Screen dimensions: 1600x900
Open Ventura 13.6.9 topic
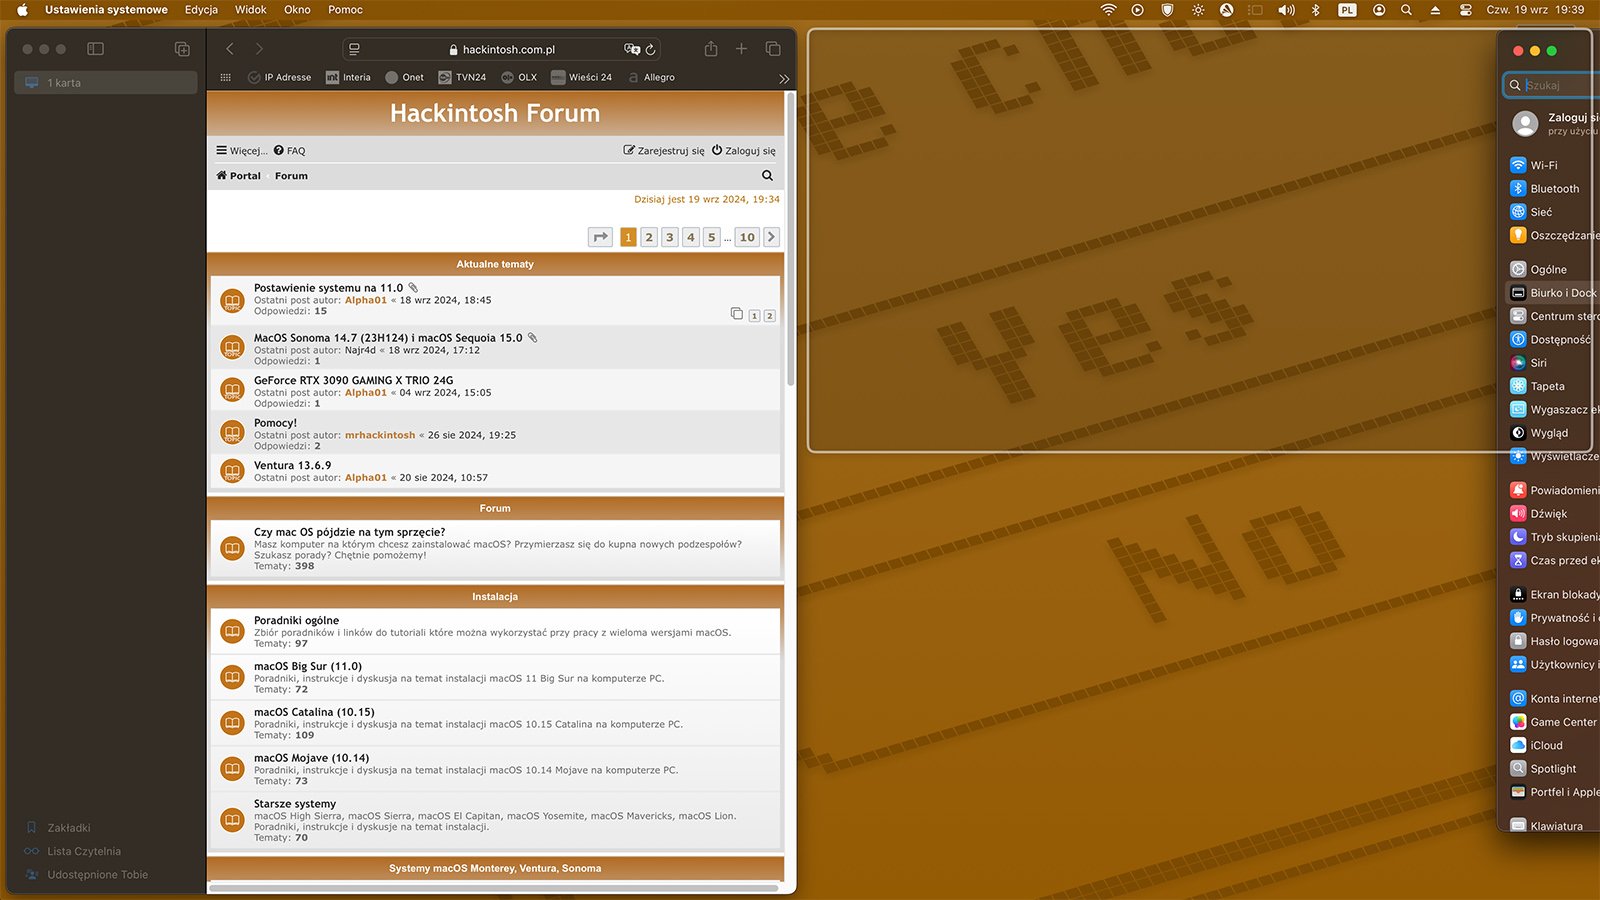[292, 466]
